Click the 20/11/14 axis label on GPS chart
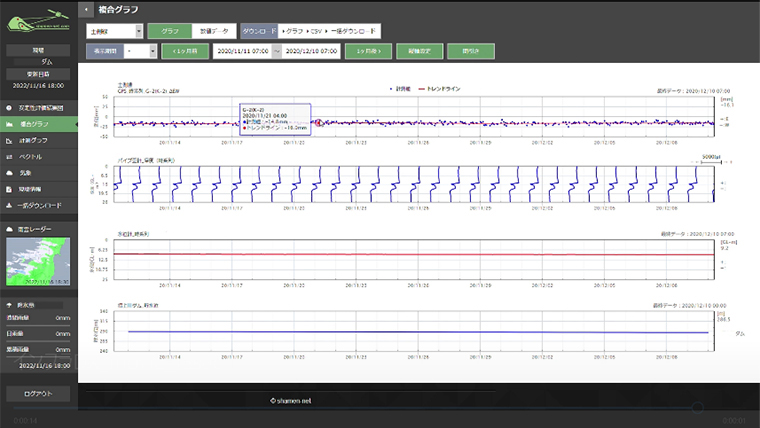 tap(170, 143)
